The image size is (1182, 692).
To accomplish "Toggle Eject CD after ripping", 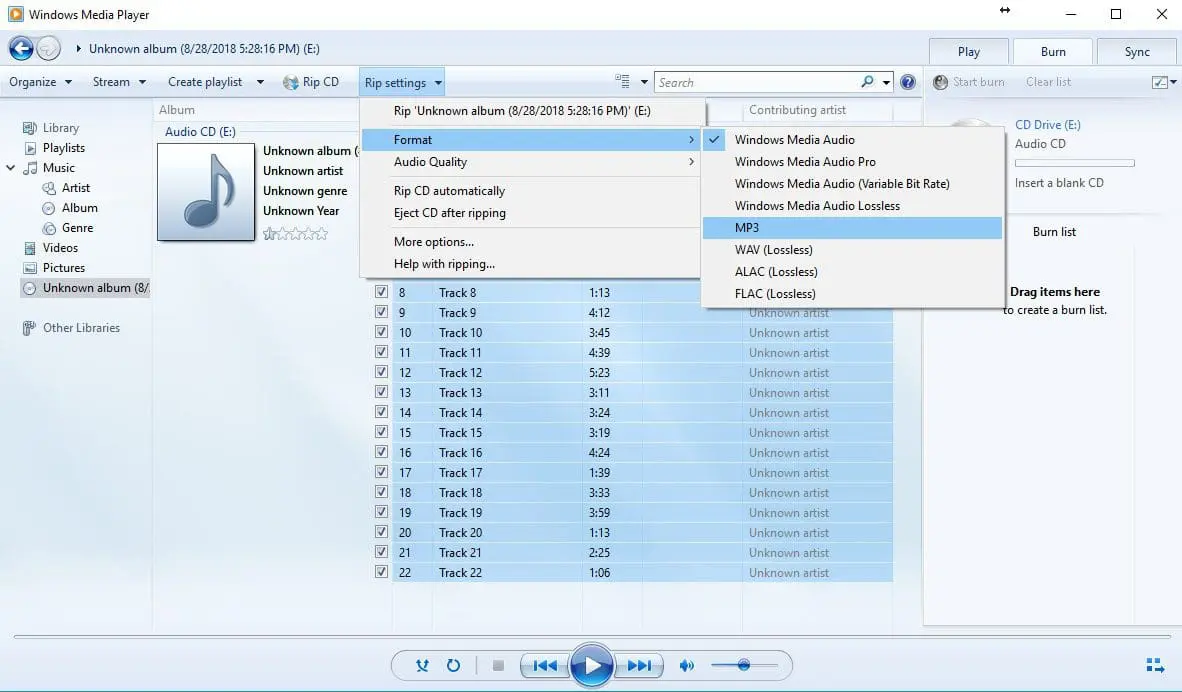I will [530, 213].
